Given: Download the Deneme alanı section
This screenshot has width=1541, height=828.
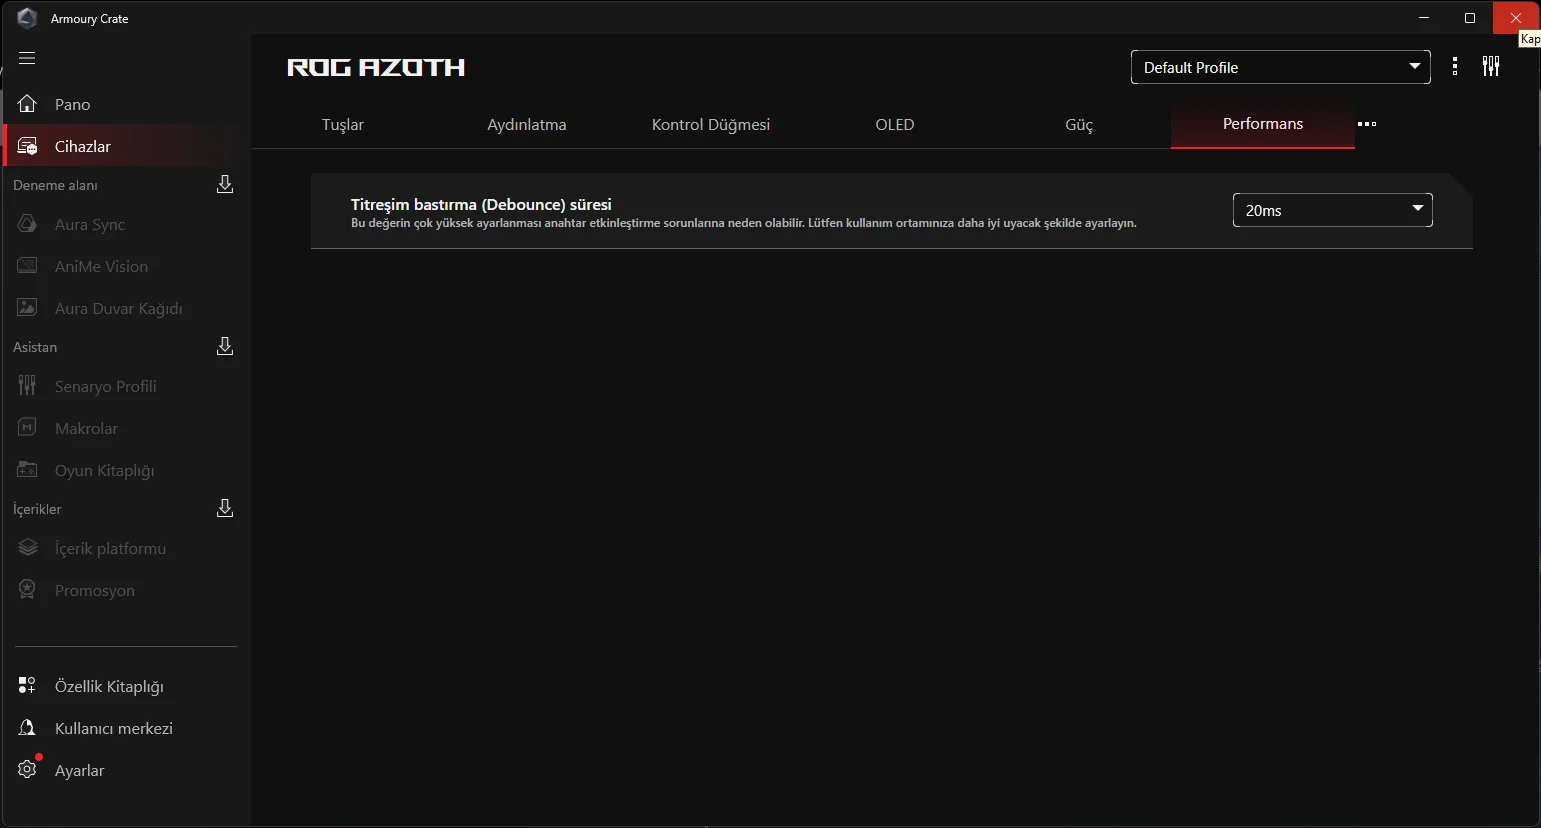Looking at the screenshot, I should click(225, 184).
